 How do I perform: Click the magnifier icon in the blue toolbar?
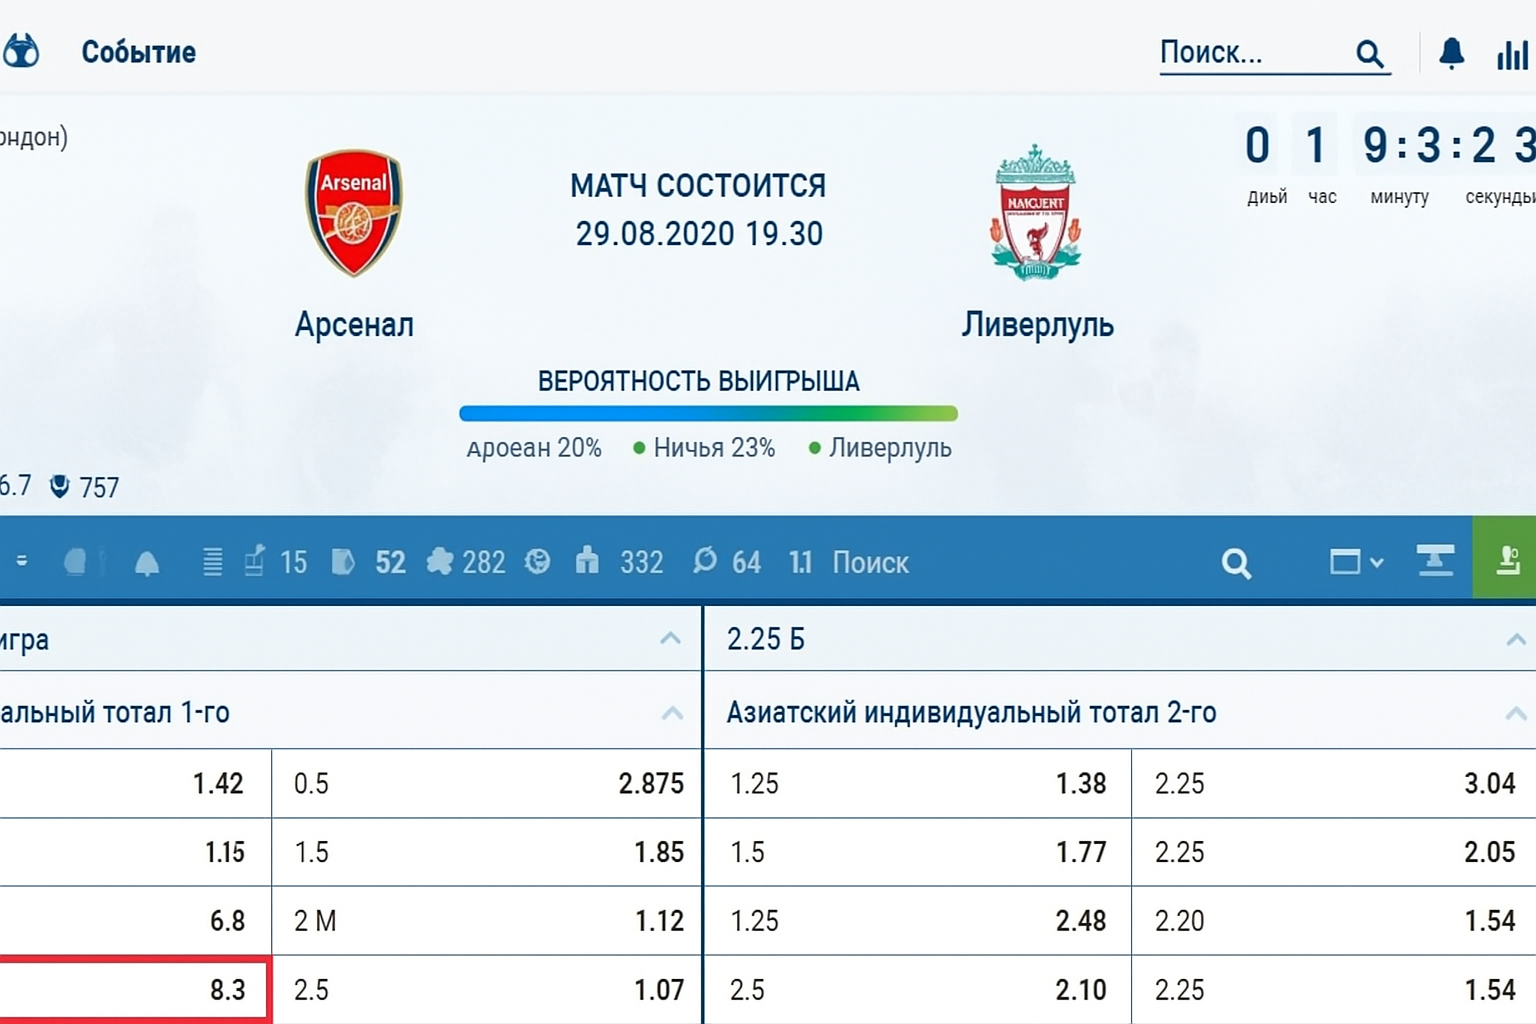1236,563
